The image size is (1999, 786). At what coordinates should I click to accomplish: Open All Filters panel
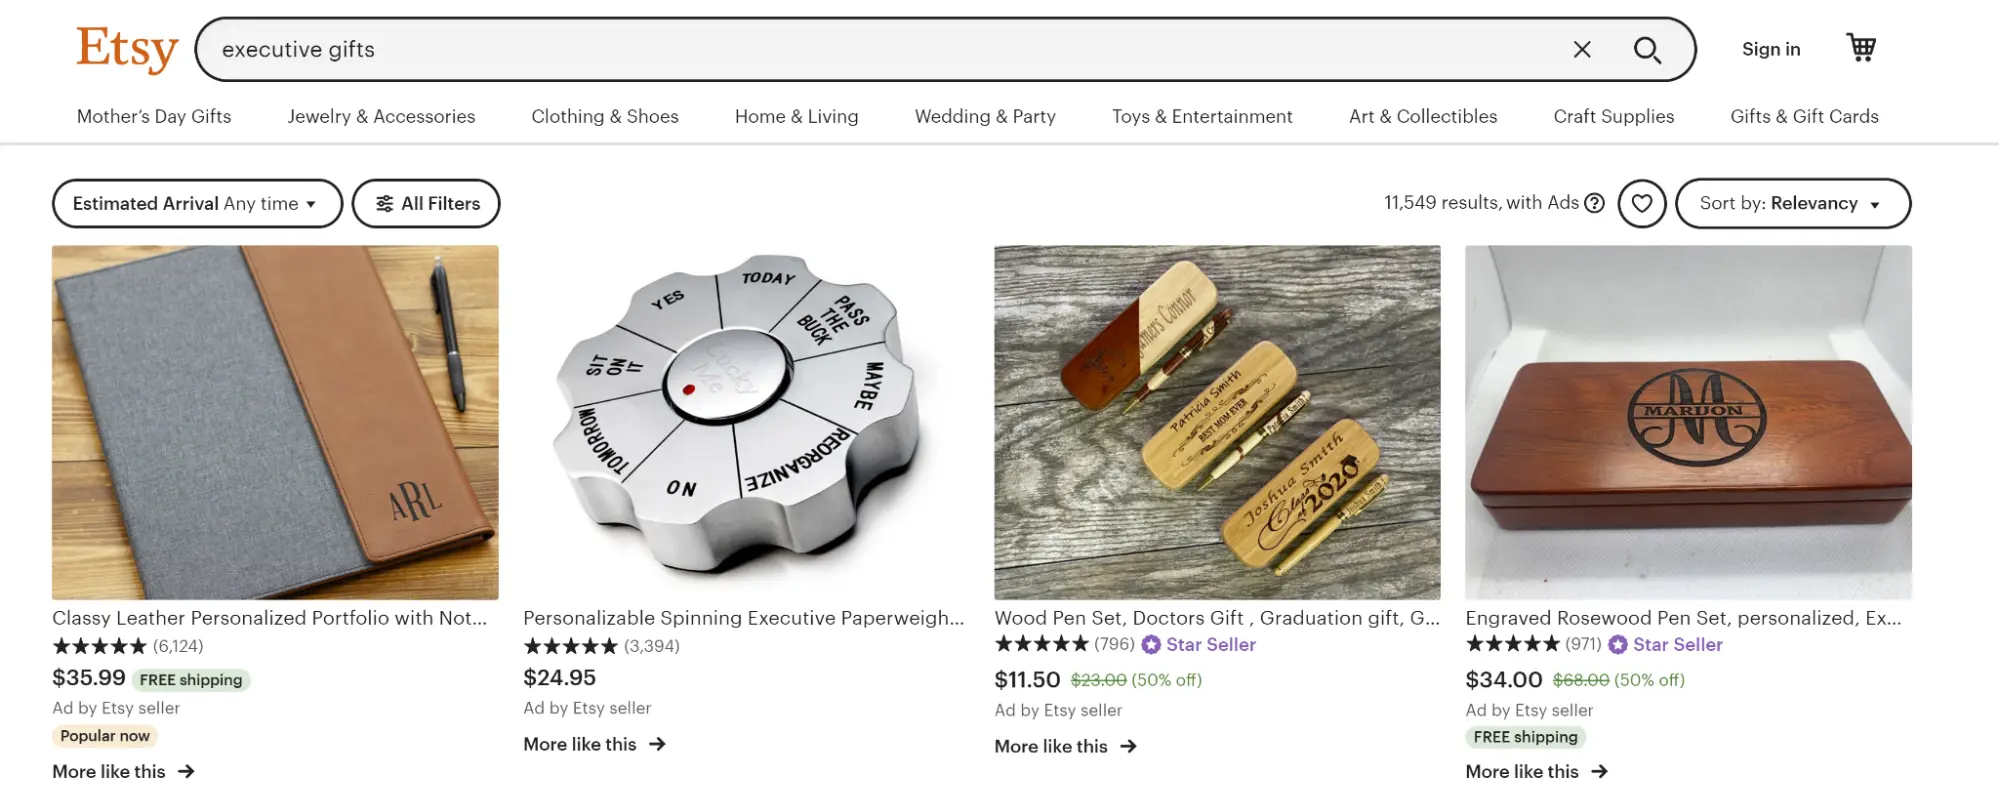click(426, 203)
